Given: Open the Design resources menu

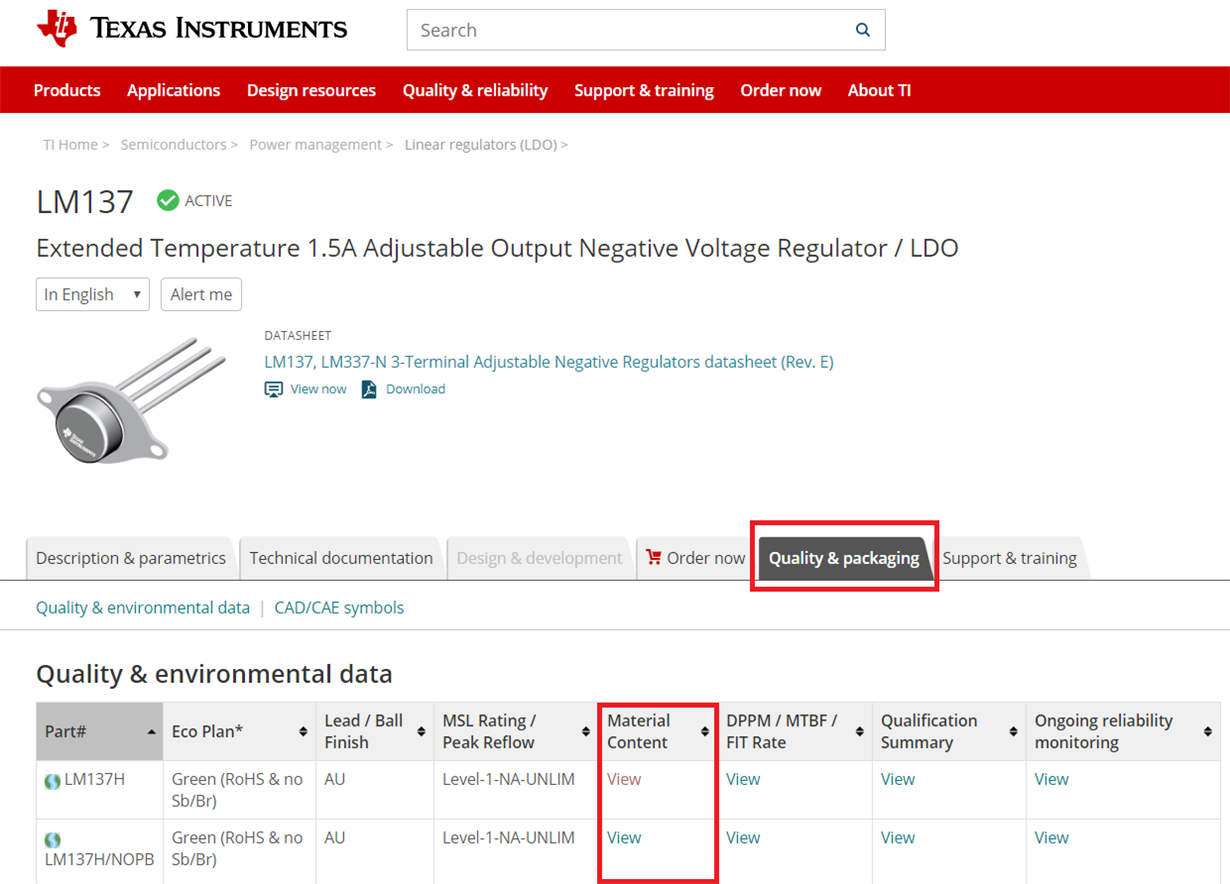Looking at the screenshot, I should pyautogui.click(x=311, y=90).
